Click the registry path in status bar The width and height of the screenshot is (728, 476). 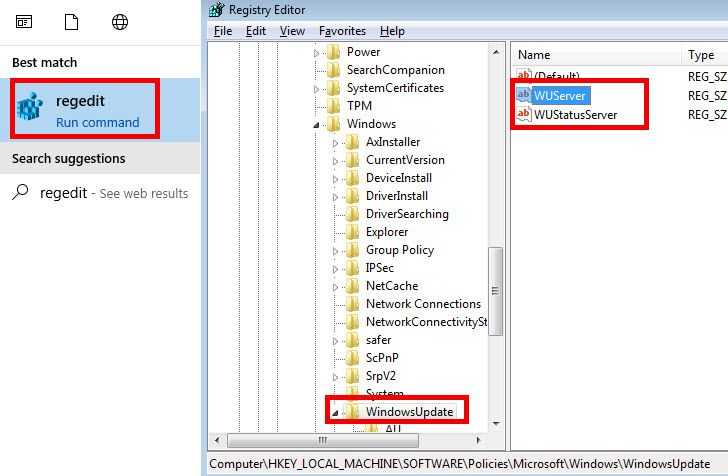[x=460, y=463]
